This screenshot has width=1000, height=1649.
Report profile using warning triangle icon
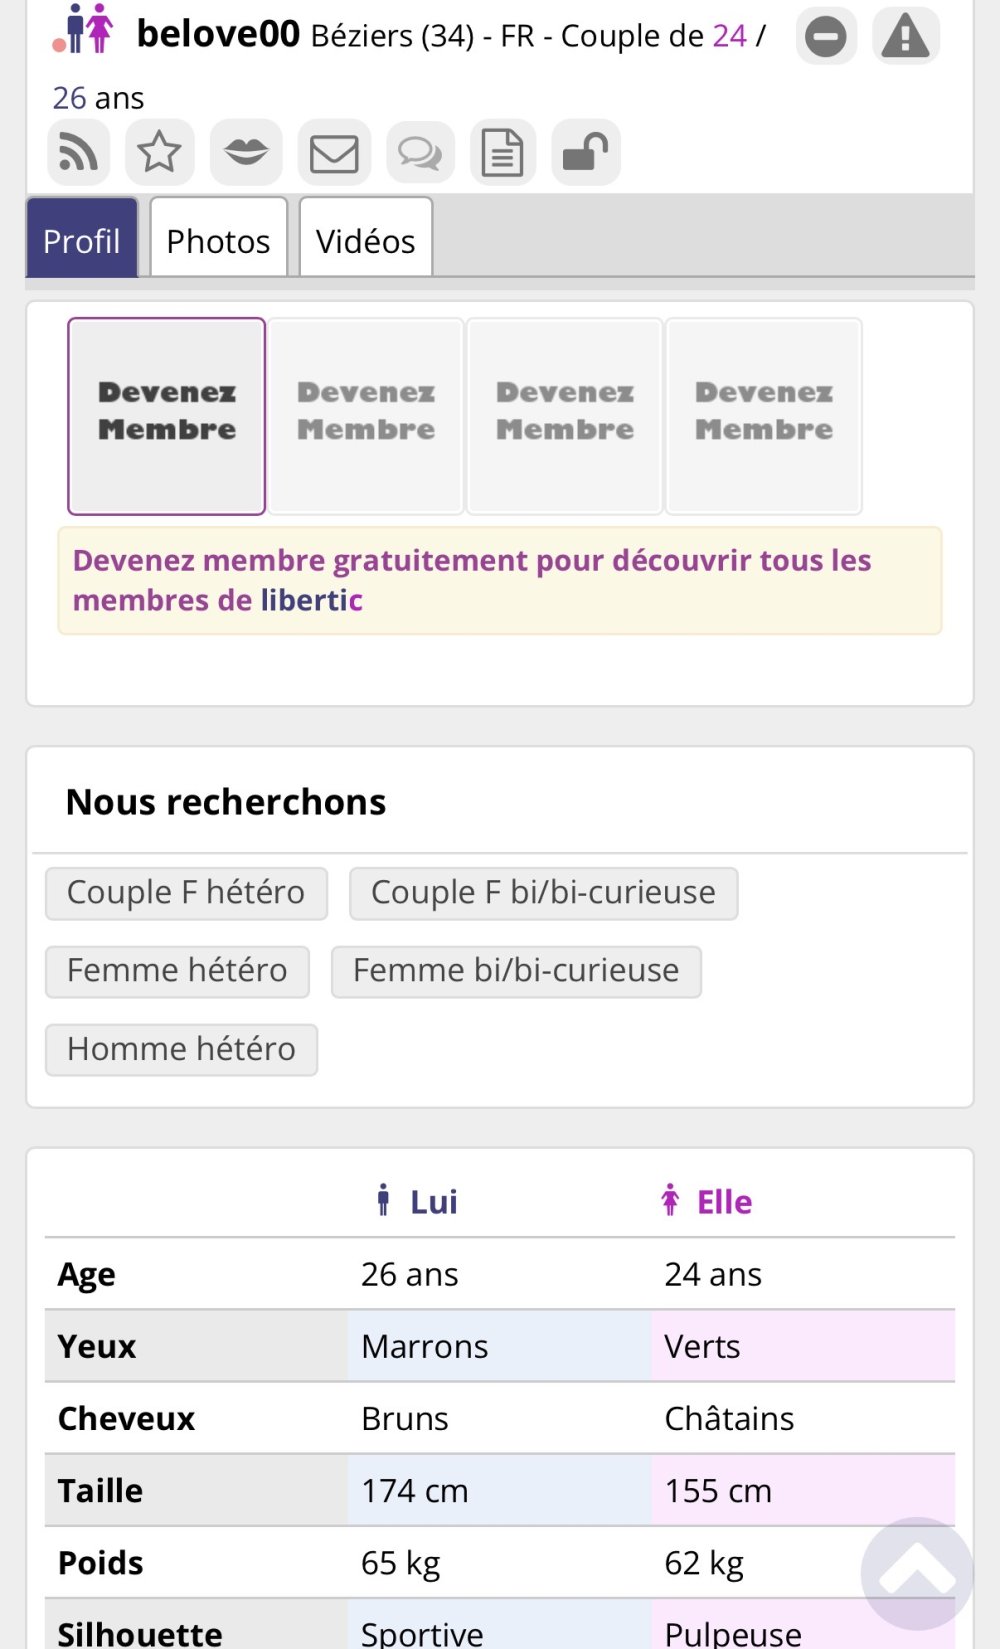[906, 37]
